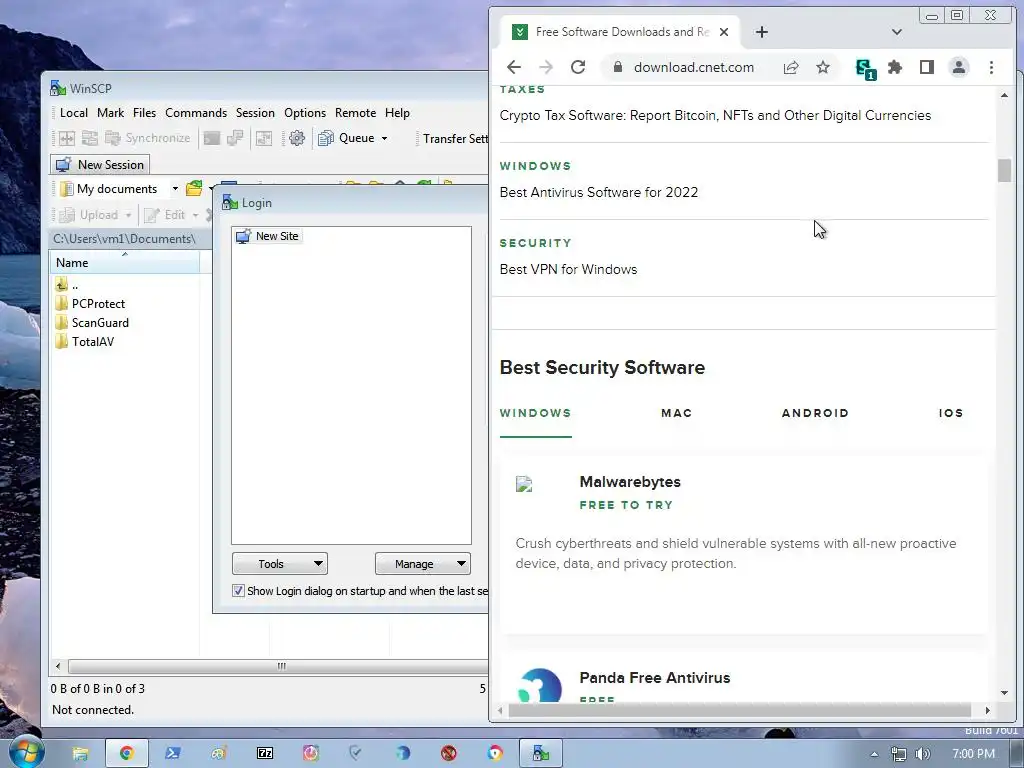Open the Help menu in WinSCP

click(x=397, y=113)
